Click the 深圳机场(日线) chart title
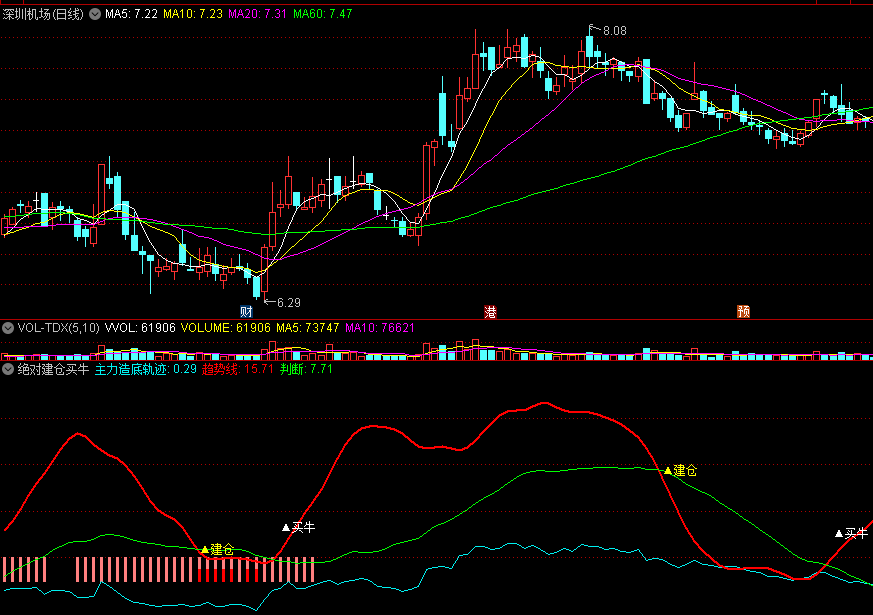The width and height of the screenshot is (873, 615). [x=43, y=14]
